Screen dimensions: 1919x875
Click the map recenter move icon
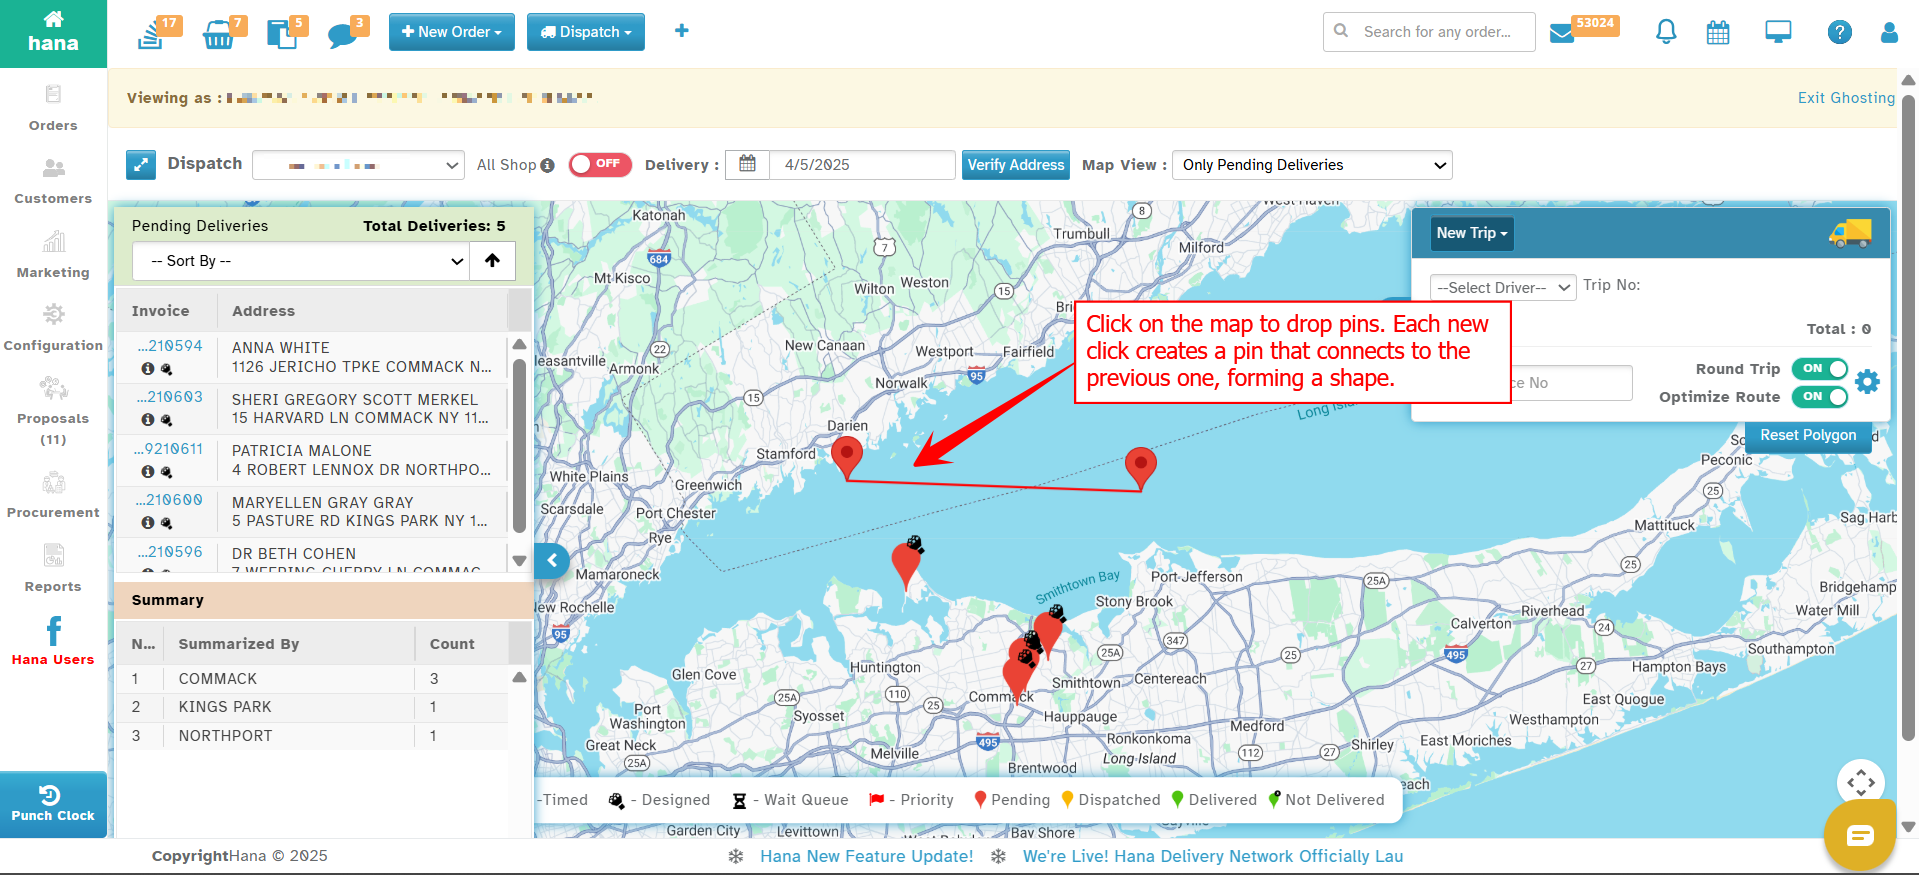(x=1861, y=782)
